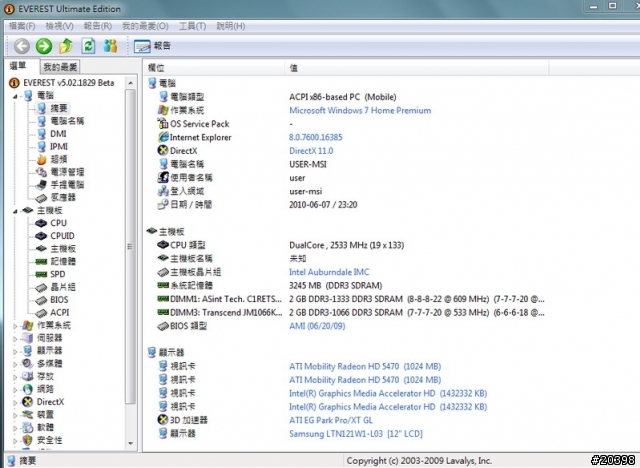This screenshot has height=468, width=640.
Task: Select EVEREST v5.02.1829 Beta root node
Action: coord(69,83)
